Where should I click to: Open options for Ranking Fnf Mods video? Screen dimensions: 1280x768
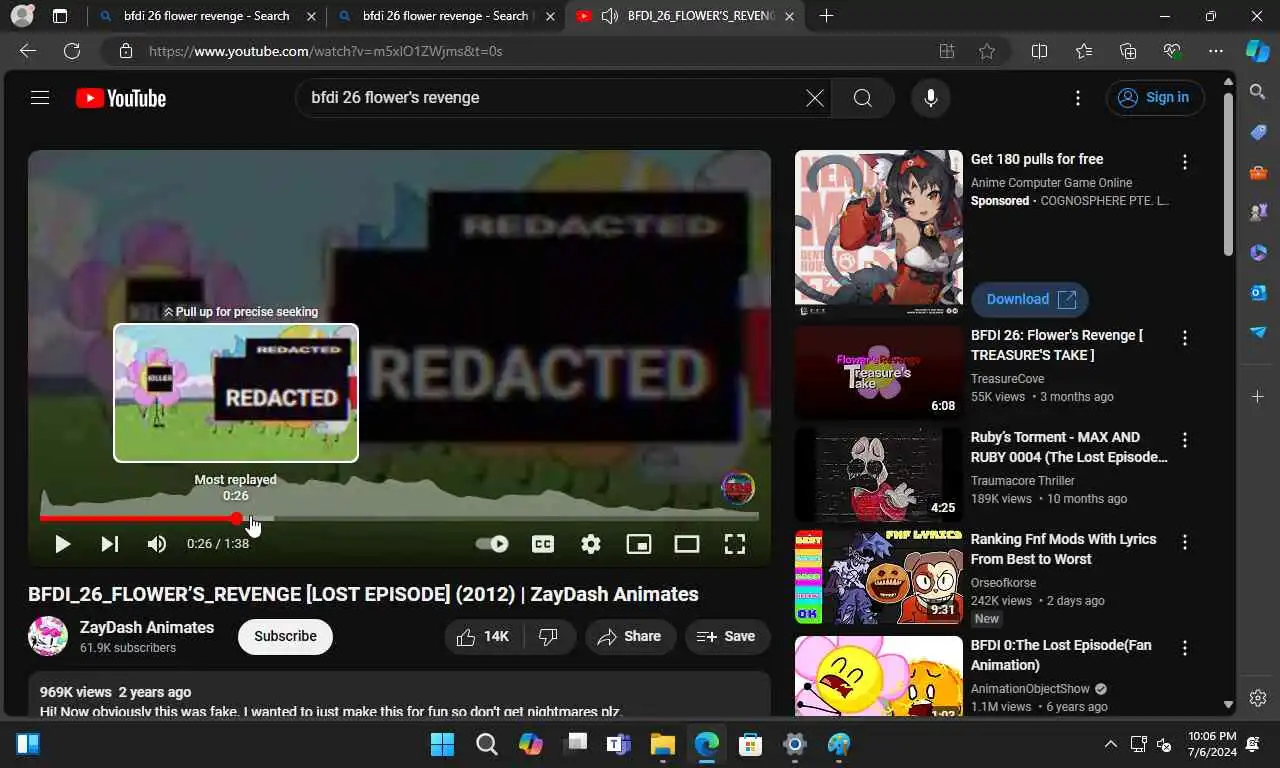1185,542
